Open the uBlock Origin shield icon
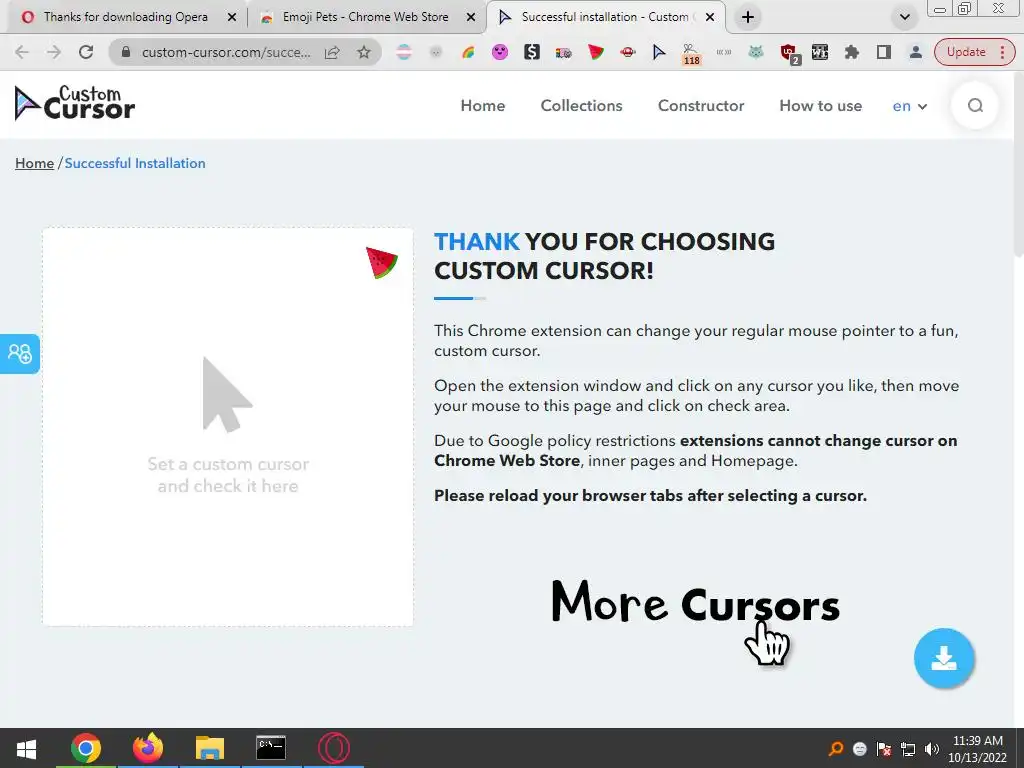 (789, 54)
